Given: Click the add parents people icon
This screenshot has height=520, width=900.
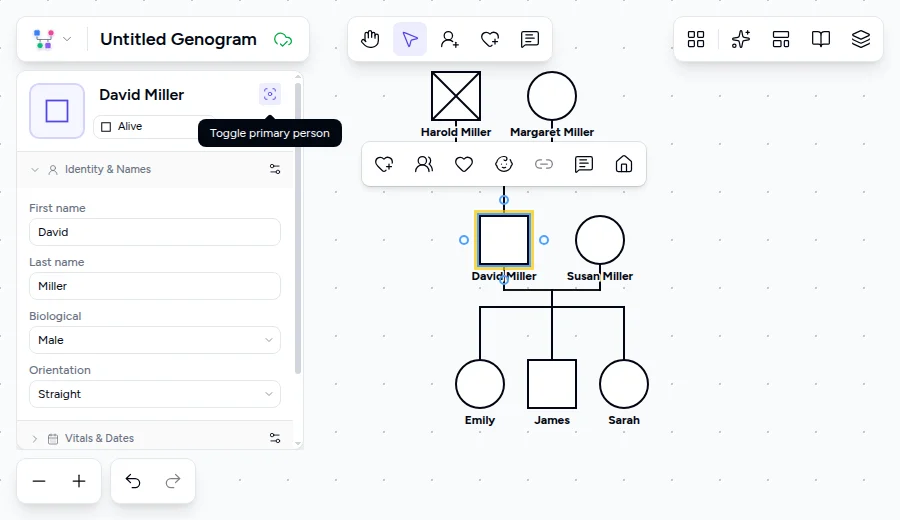Looking at the screenshot, I should [424, 164].
